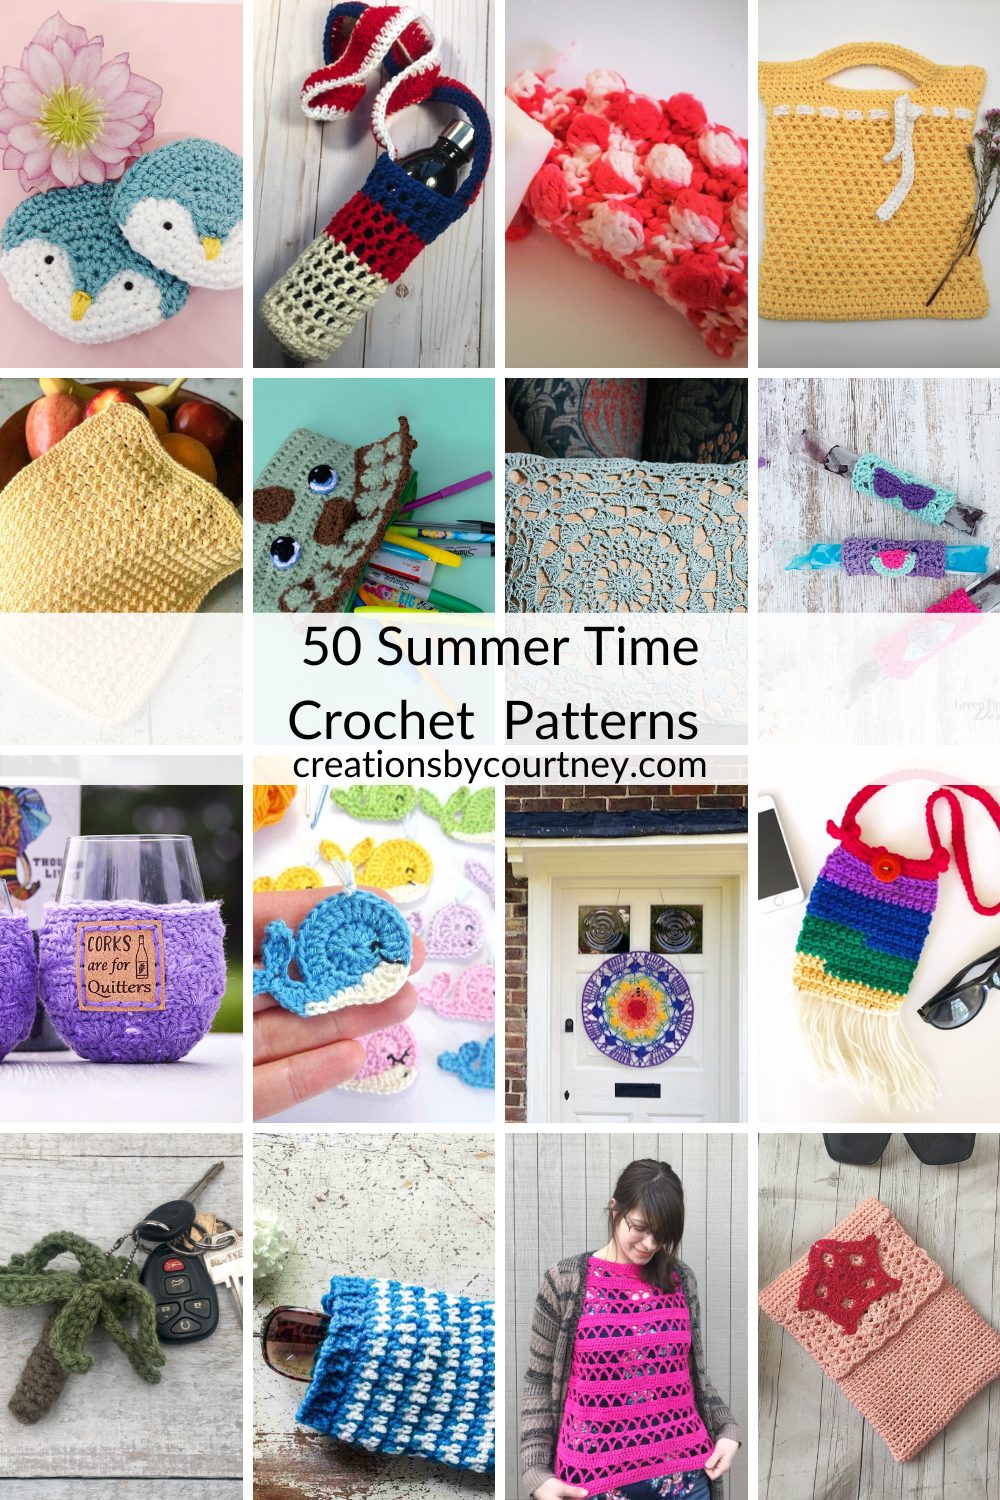Select the peach pouch with red starfish
The image size is (1000, 1500).
click(879, 1316)
